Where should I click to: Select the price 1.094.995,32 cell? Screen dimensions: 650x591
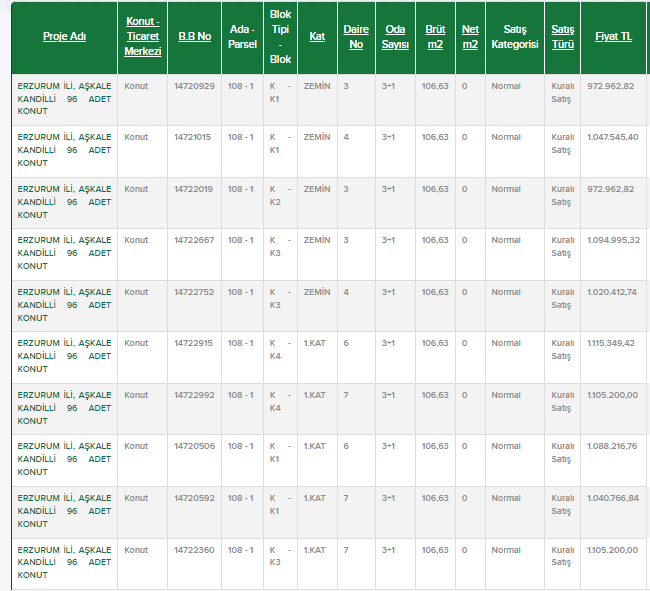tap(613, 240)
